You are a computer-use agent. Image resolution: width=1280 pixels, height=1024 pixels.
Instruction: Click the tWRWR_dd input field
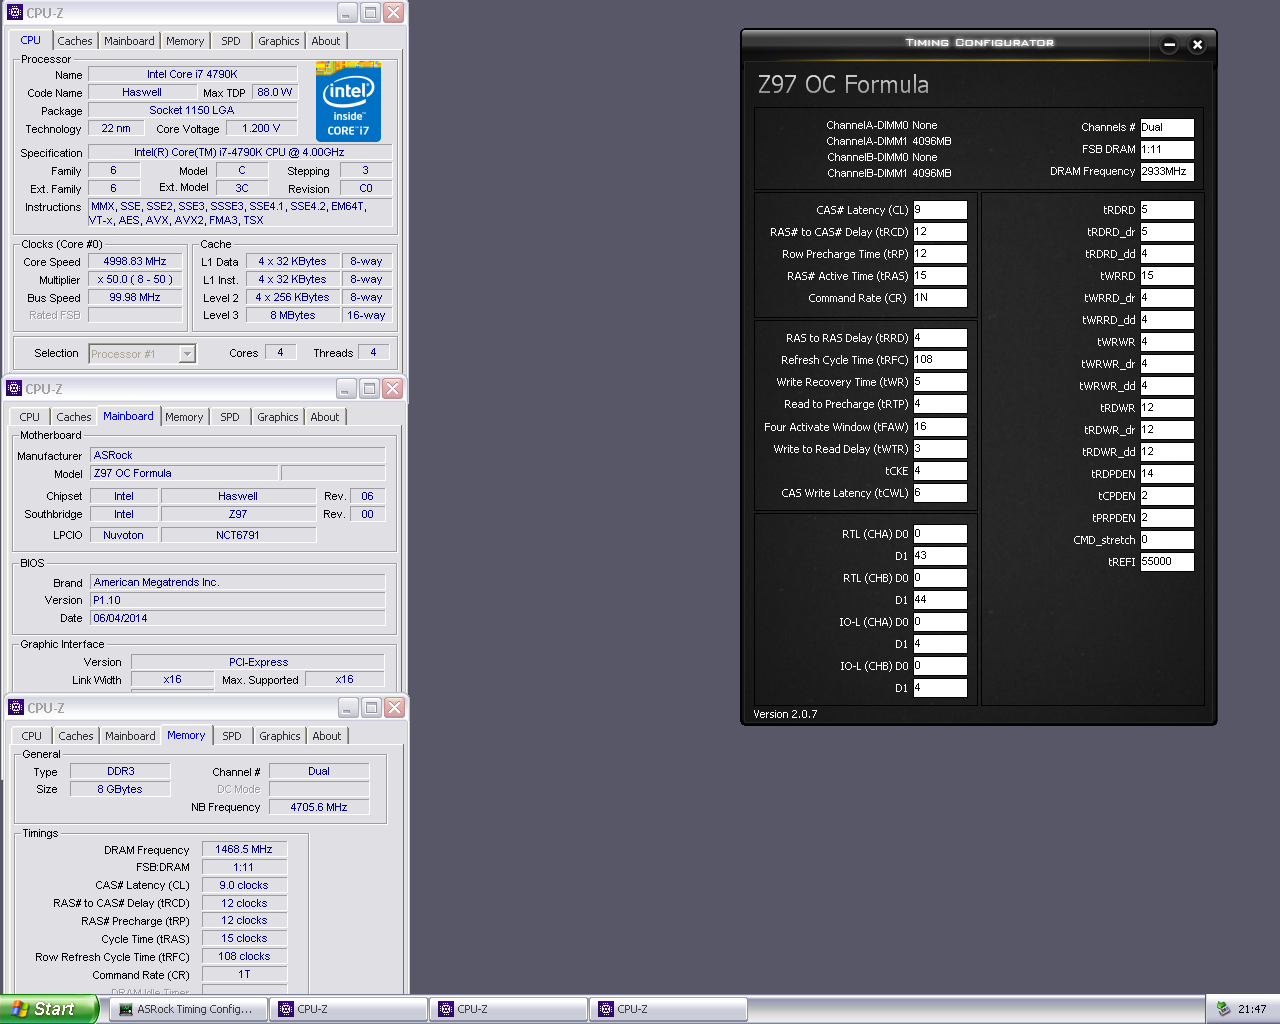click(1167, 386)
